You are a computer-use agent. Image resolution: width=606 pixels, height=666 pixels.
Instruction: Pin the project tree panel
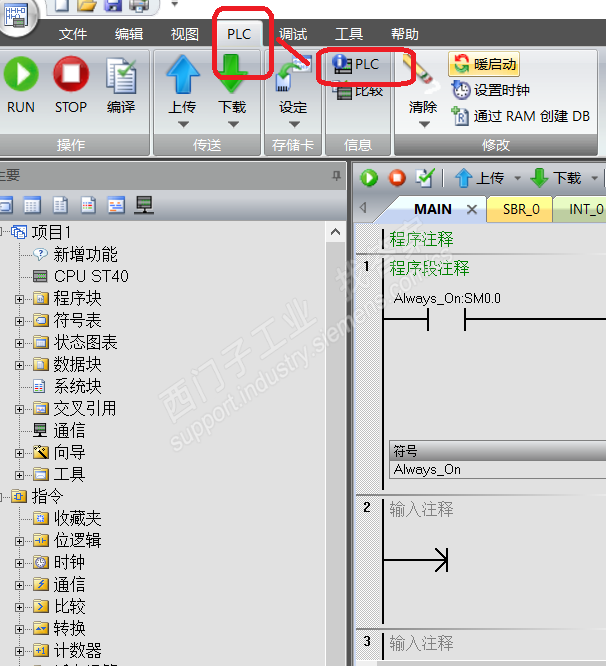point(336,175)
